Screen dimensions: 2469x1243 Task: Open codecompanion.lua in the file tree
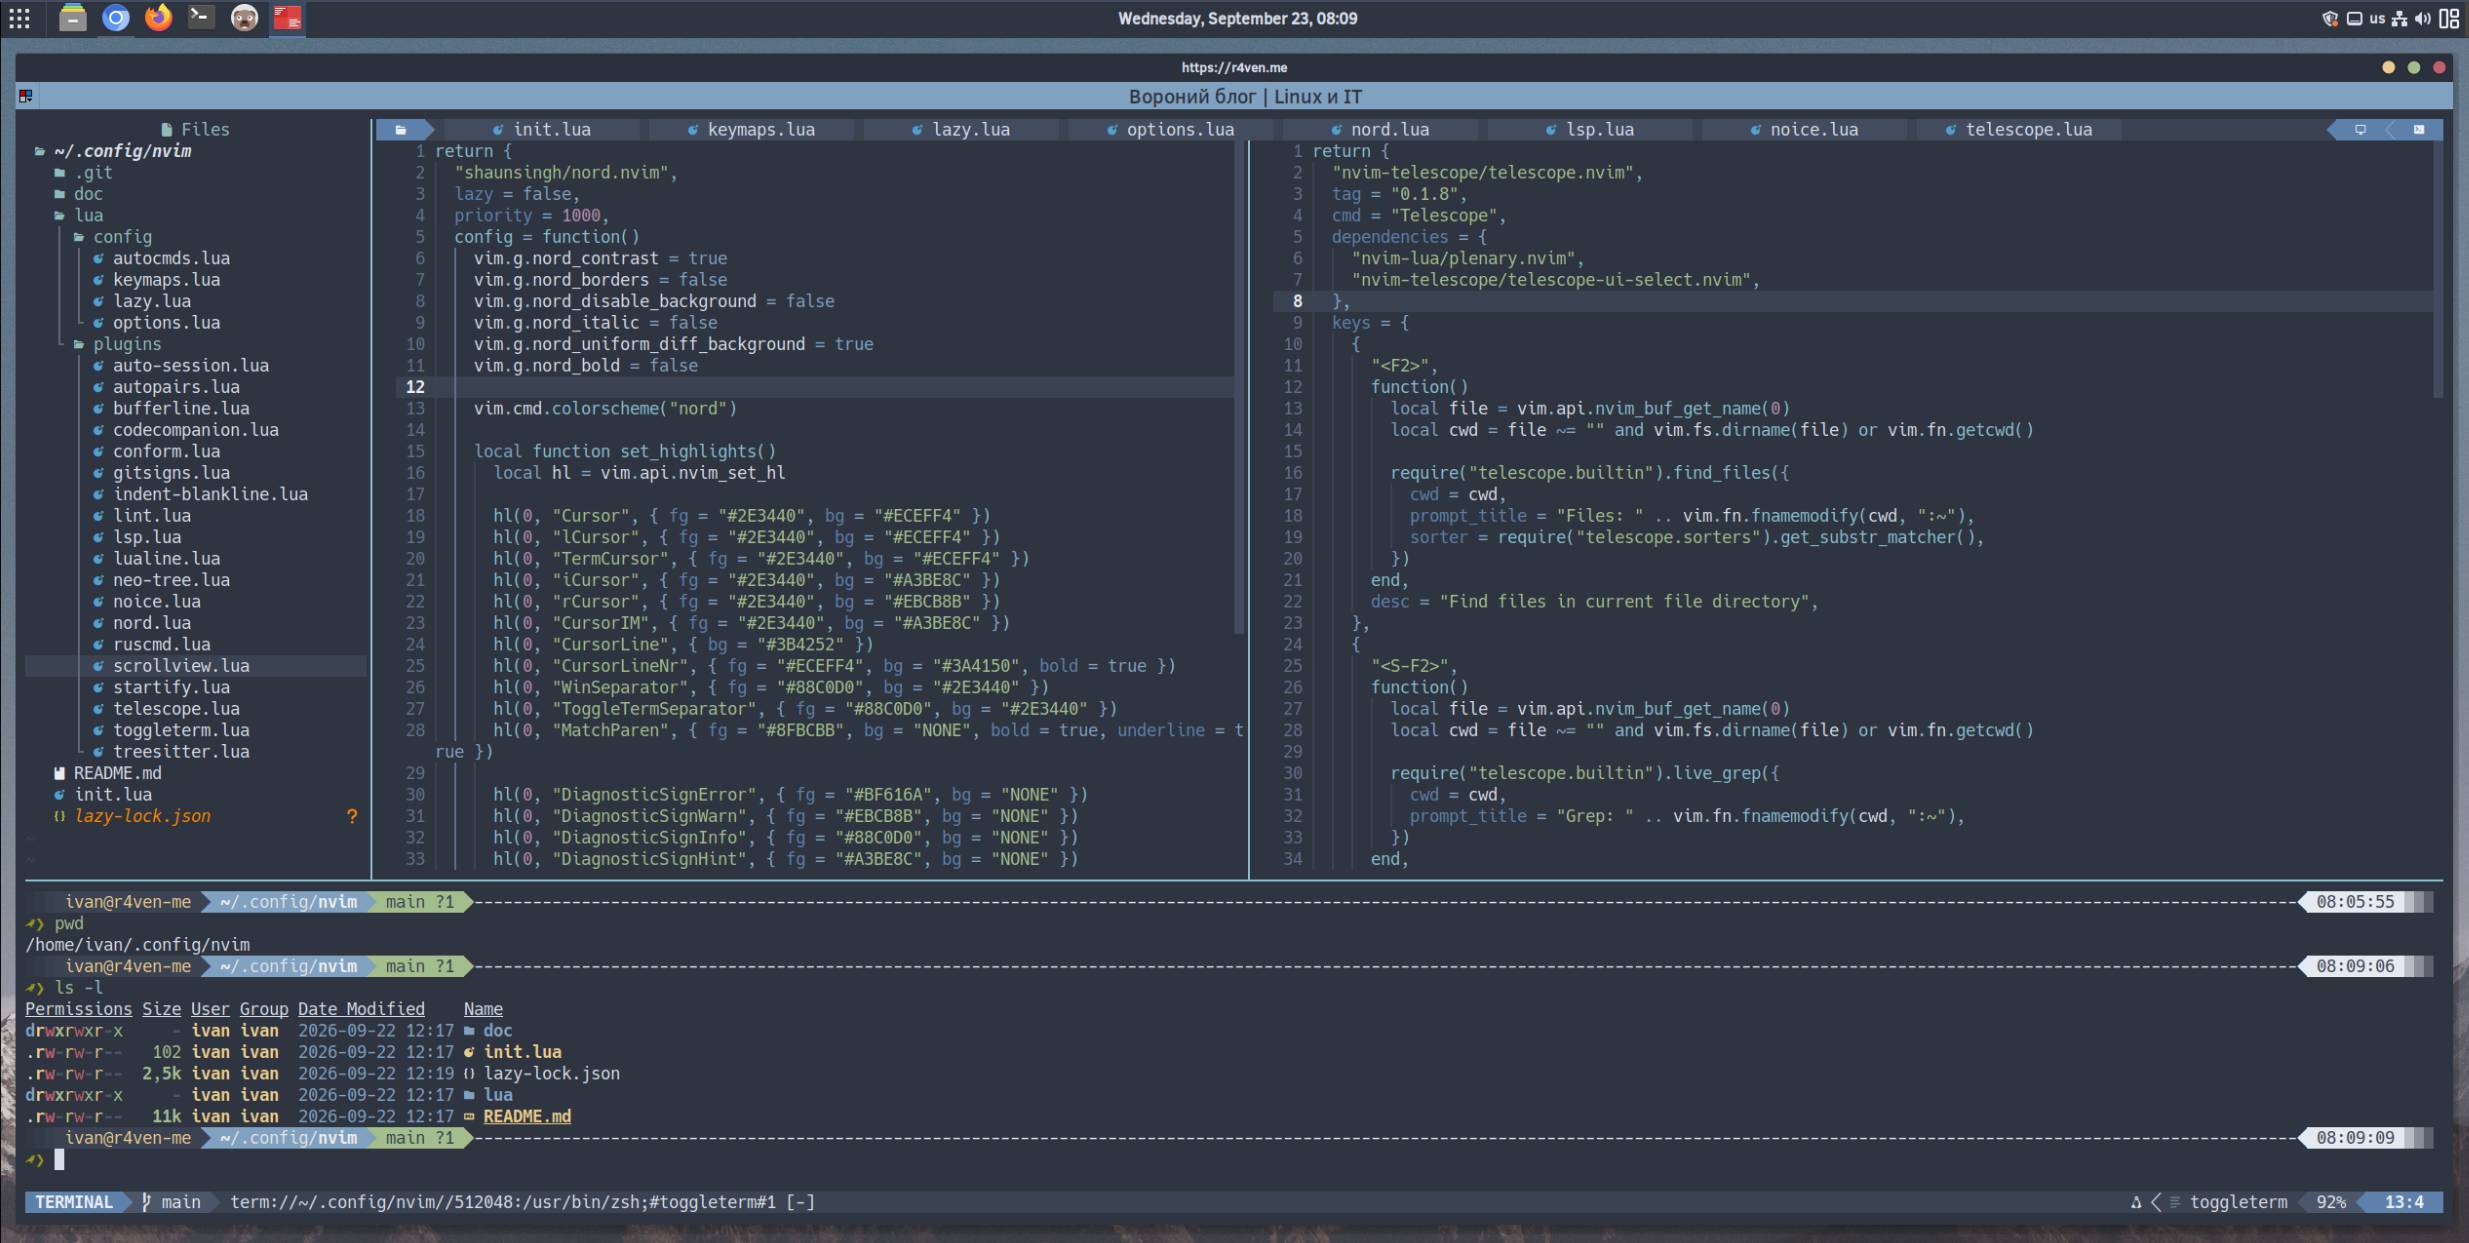click(x=186, y=430)
